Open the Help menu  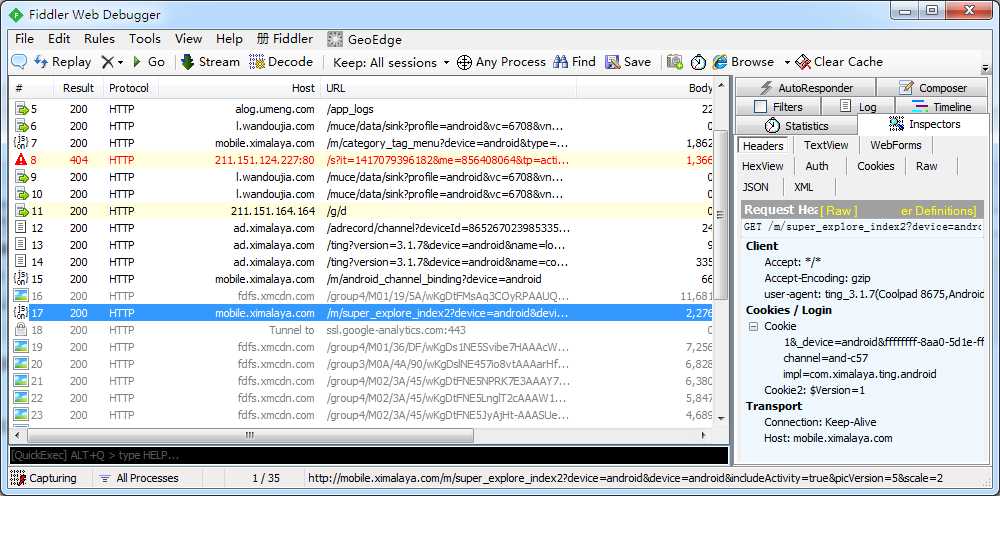tap(229, 39)
